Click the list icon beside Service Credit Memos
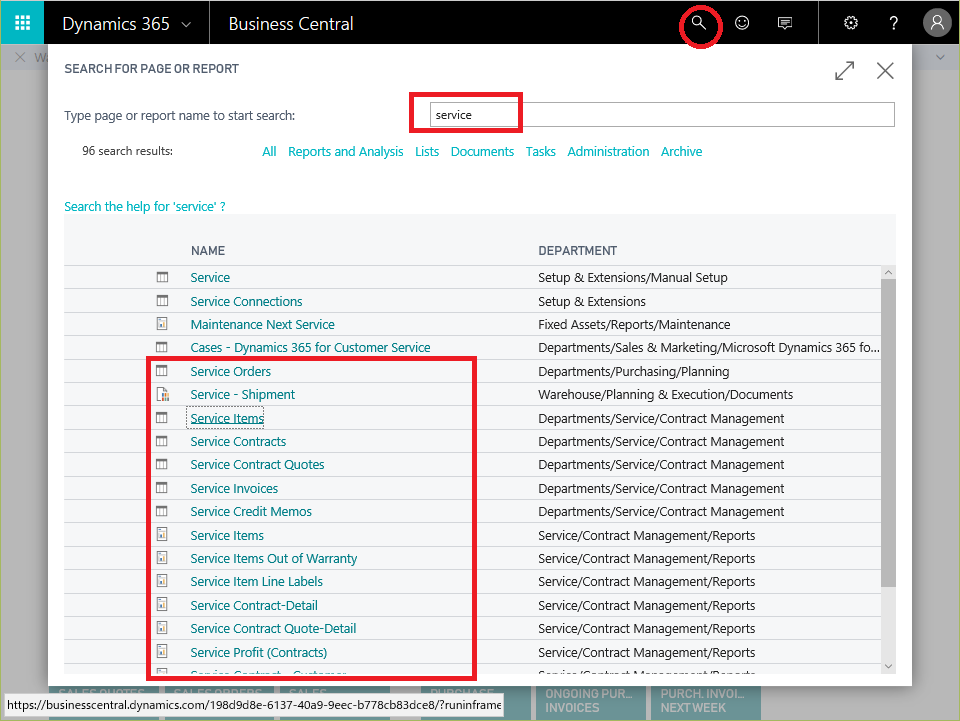The height and width of the screenshot is (721, 960). 162,511
